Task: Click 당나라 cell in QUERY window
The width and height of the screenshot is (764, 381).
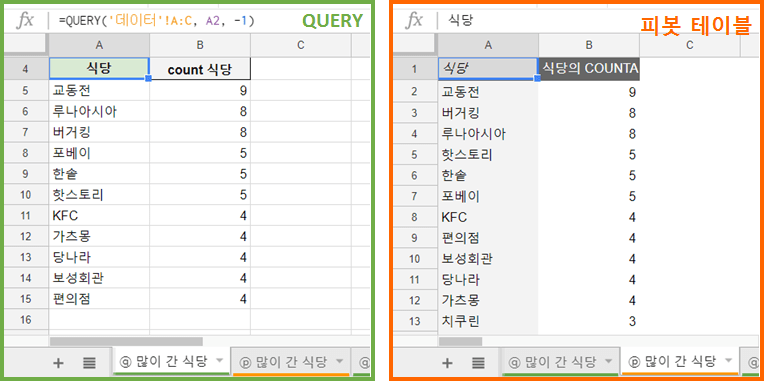Action: pos(99,257)
